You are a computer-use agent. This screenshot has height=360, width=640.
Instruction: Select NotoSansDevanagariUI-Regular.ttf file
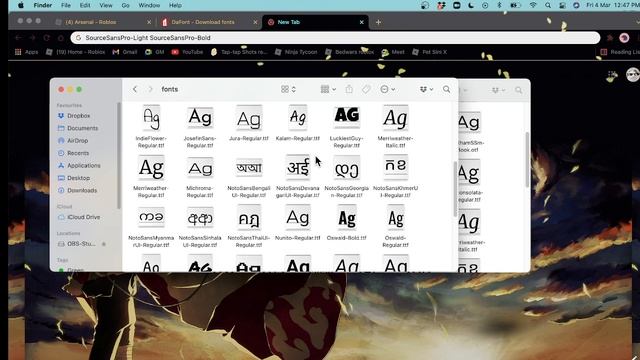point(298,177)
